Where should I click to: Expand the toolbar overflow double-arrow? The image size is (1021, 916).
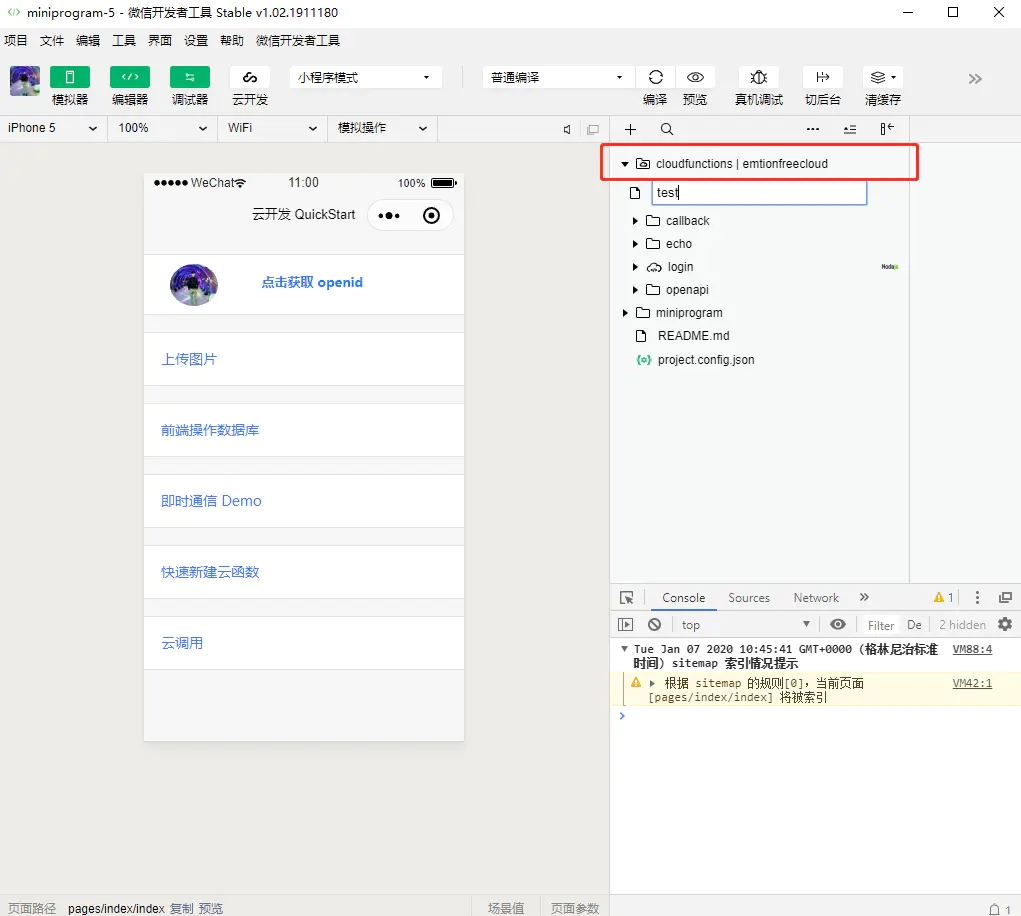975,79
